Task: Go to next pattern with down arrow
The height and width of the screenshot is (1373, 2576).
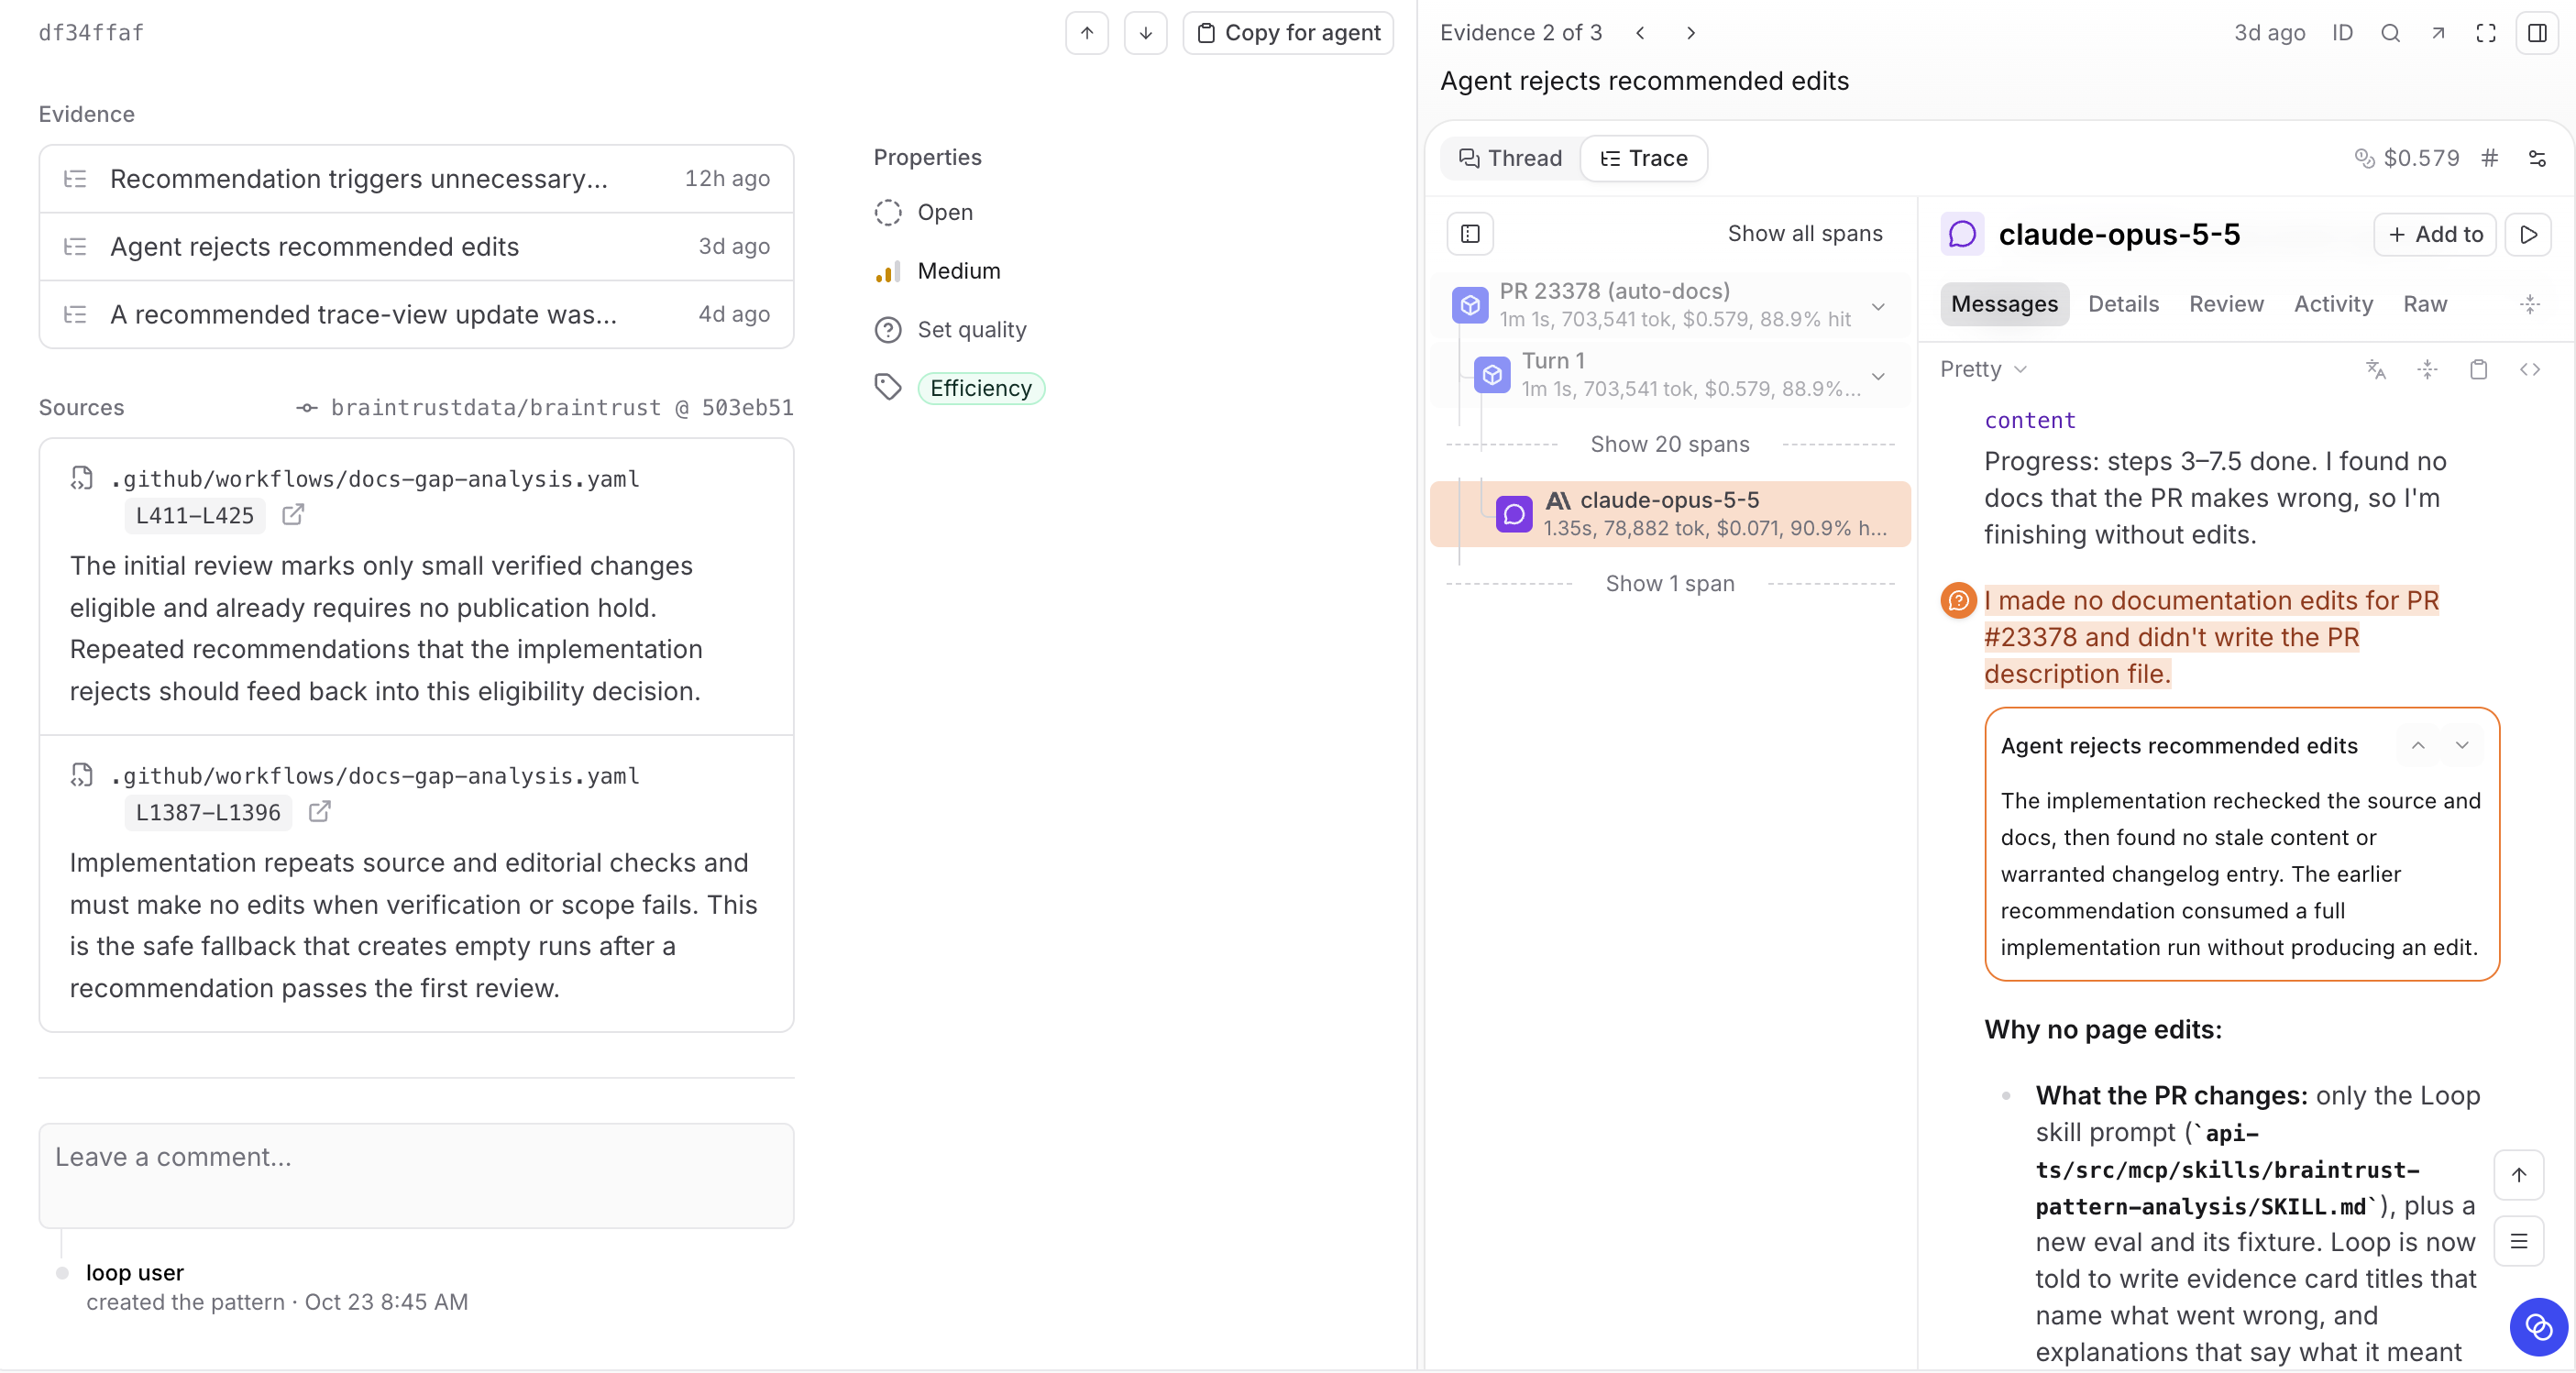Action: (1145, 33)
